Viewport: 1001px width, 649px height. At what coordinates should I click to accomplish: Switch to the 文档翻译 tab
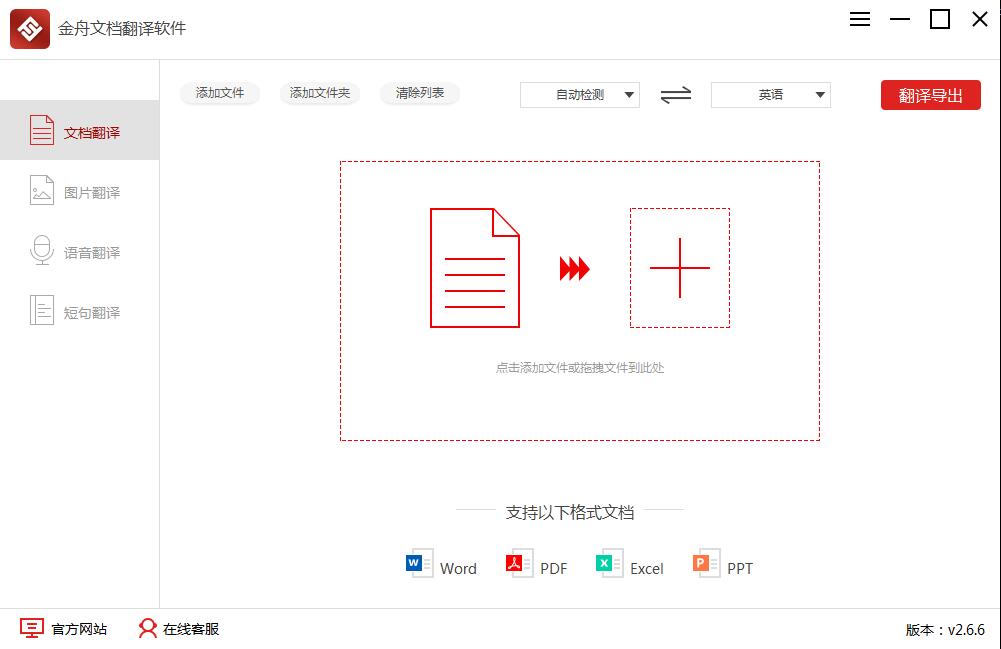[80, 129]
